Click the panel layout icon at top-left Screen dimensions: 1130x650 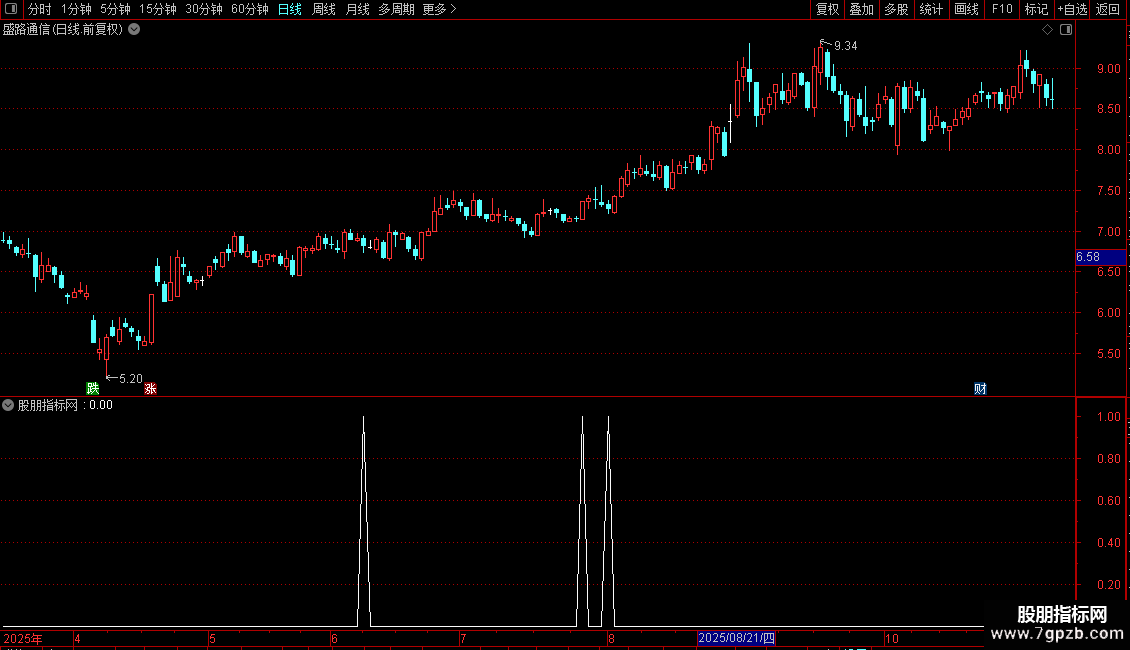coord(11,9)
